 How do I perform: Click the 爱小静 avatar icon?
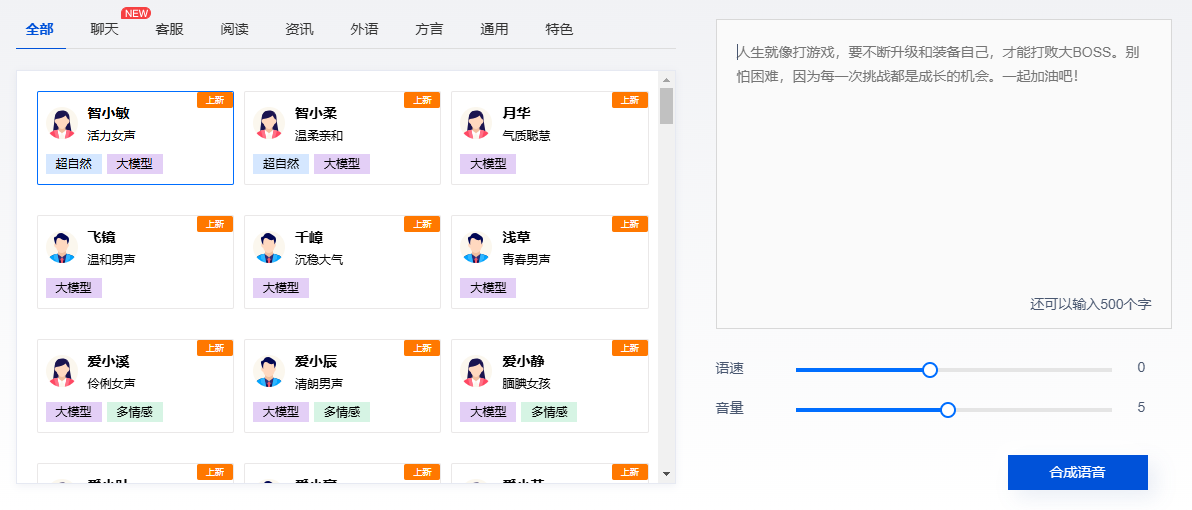[x=477, y=371]
